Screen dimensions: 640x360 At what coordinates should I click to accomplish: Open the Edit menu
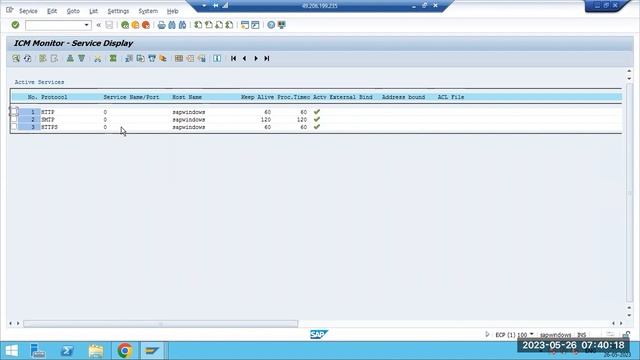tap(52, 11)
